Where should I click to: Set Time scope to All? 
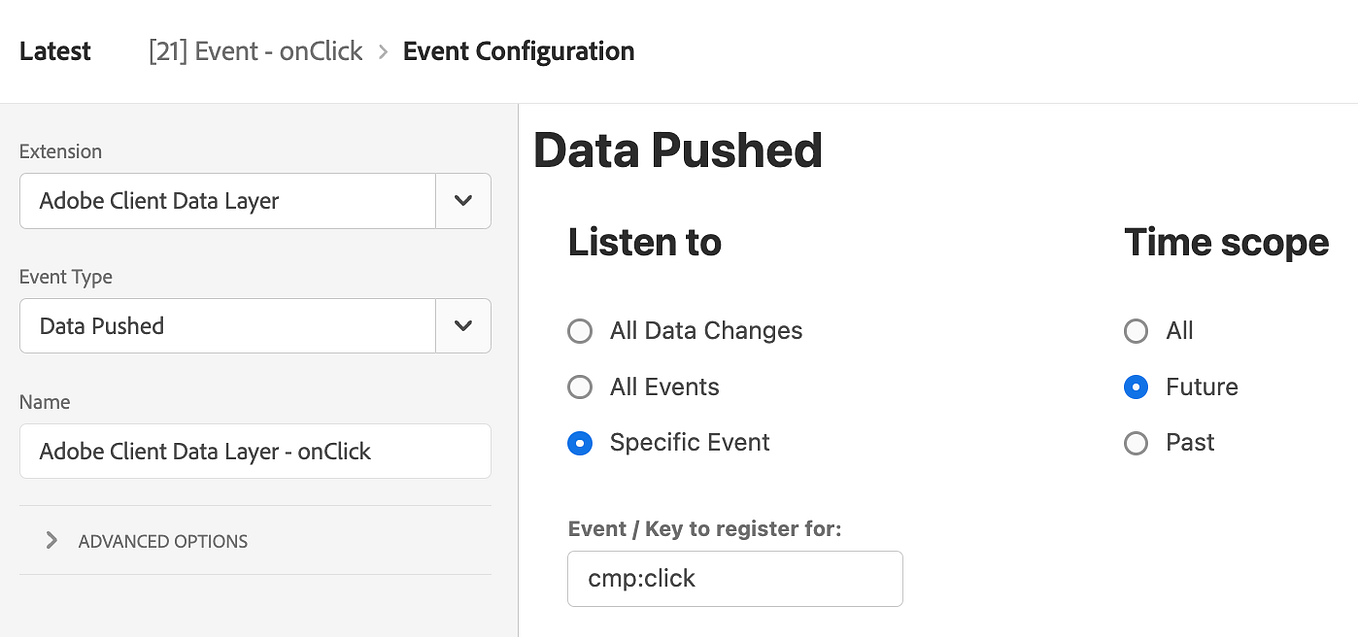pos(1136,331)
